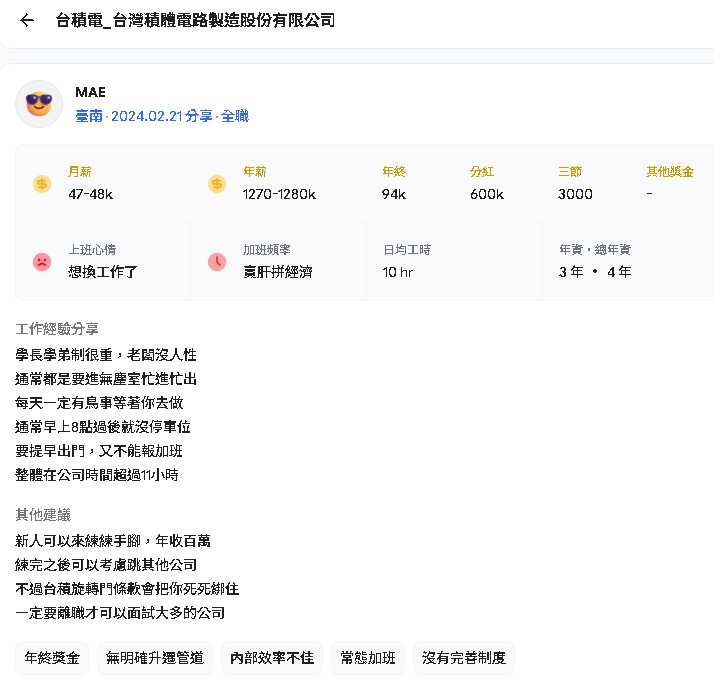Click three-festival bonus value 3000
Image resolution: width=714 pixels, height=683 pixels.
click(575, 194)
